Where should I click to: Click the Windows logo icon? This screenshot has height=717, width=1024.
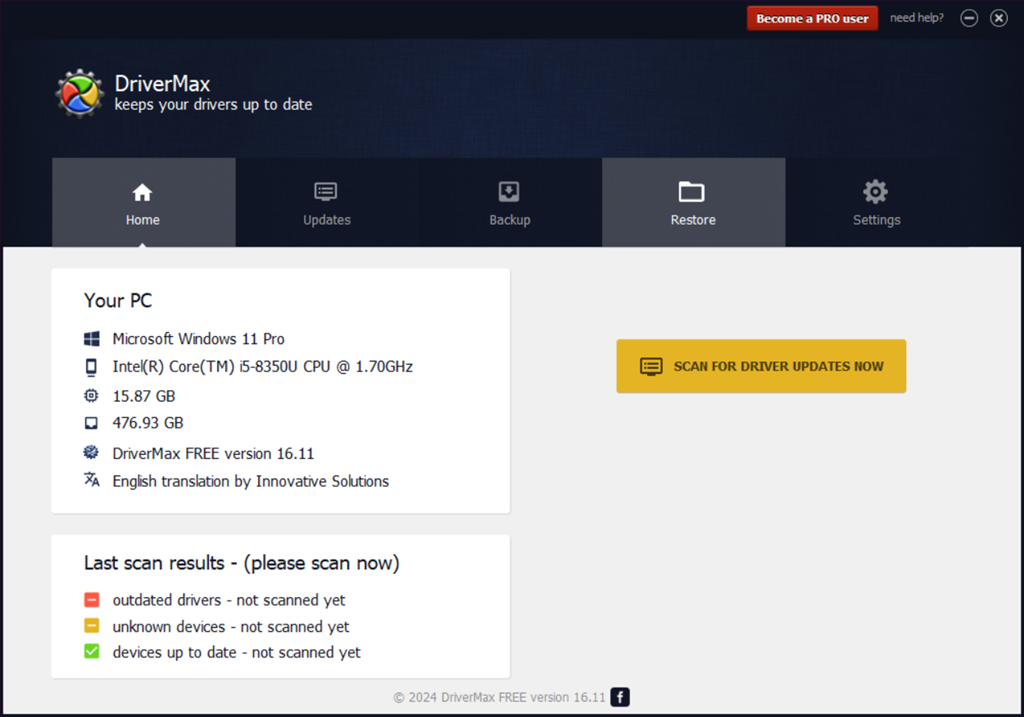91,338
